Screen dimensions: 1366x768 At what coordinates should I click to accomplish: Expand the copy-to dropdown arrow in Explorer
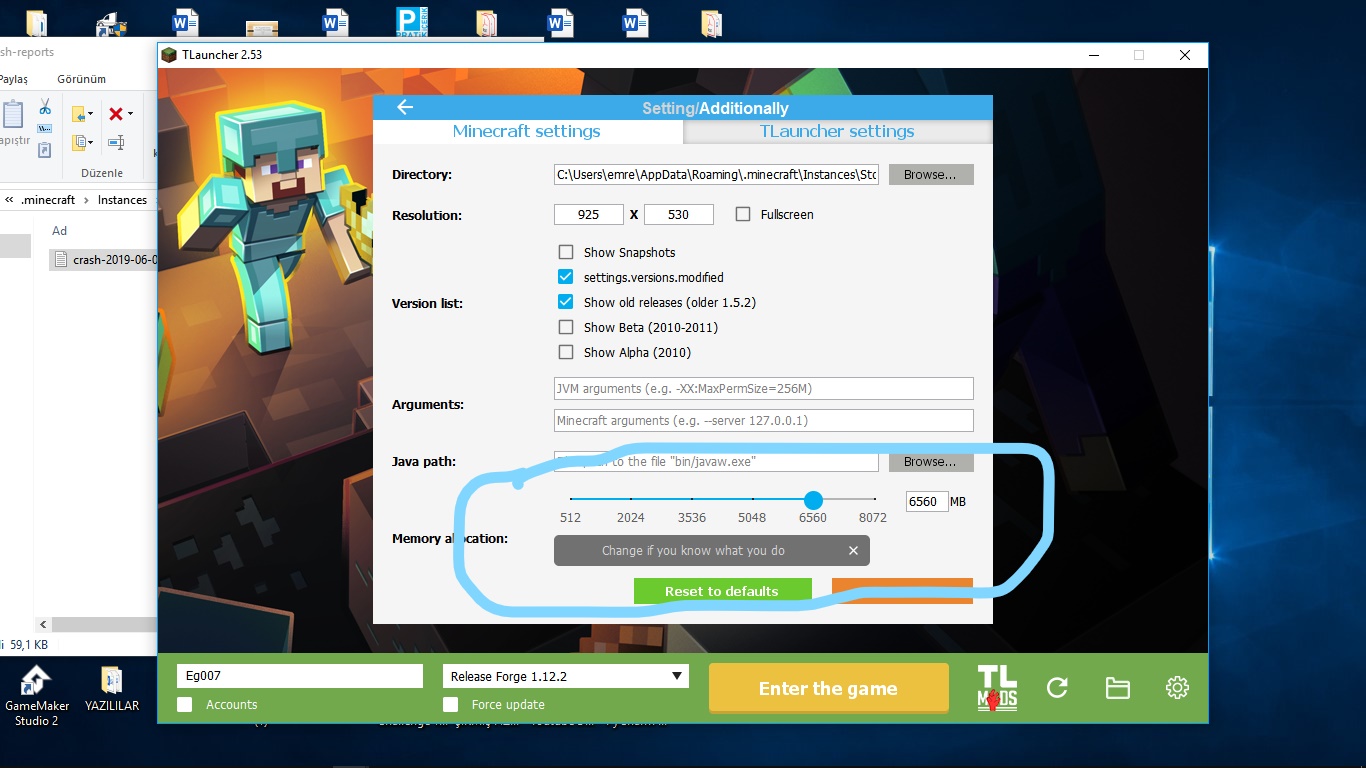click(92, 143)
